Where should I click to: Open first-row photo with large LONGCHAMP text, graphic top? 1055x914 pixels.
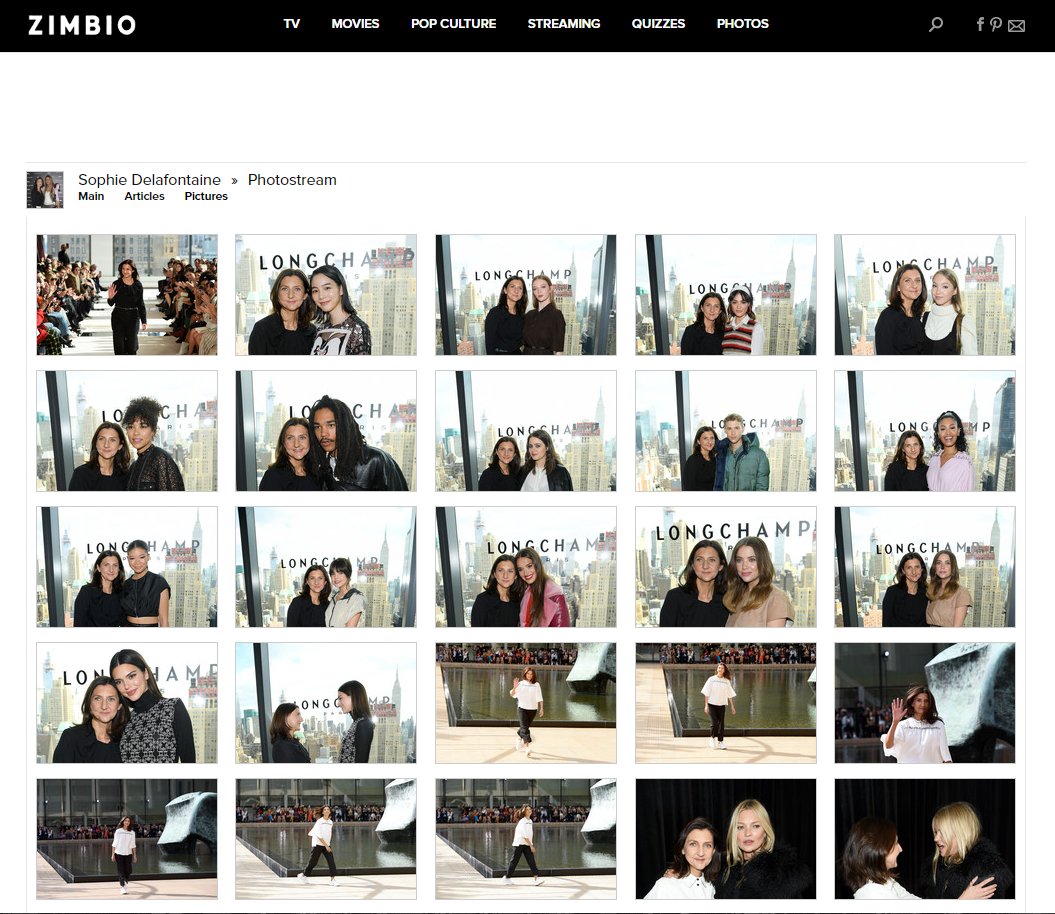click(x=326, y=295)
